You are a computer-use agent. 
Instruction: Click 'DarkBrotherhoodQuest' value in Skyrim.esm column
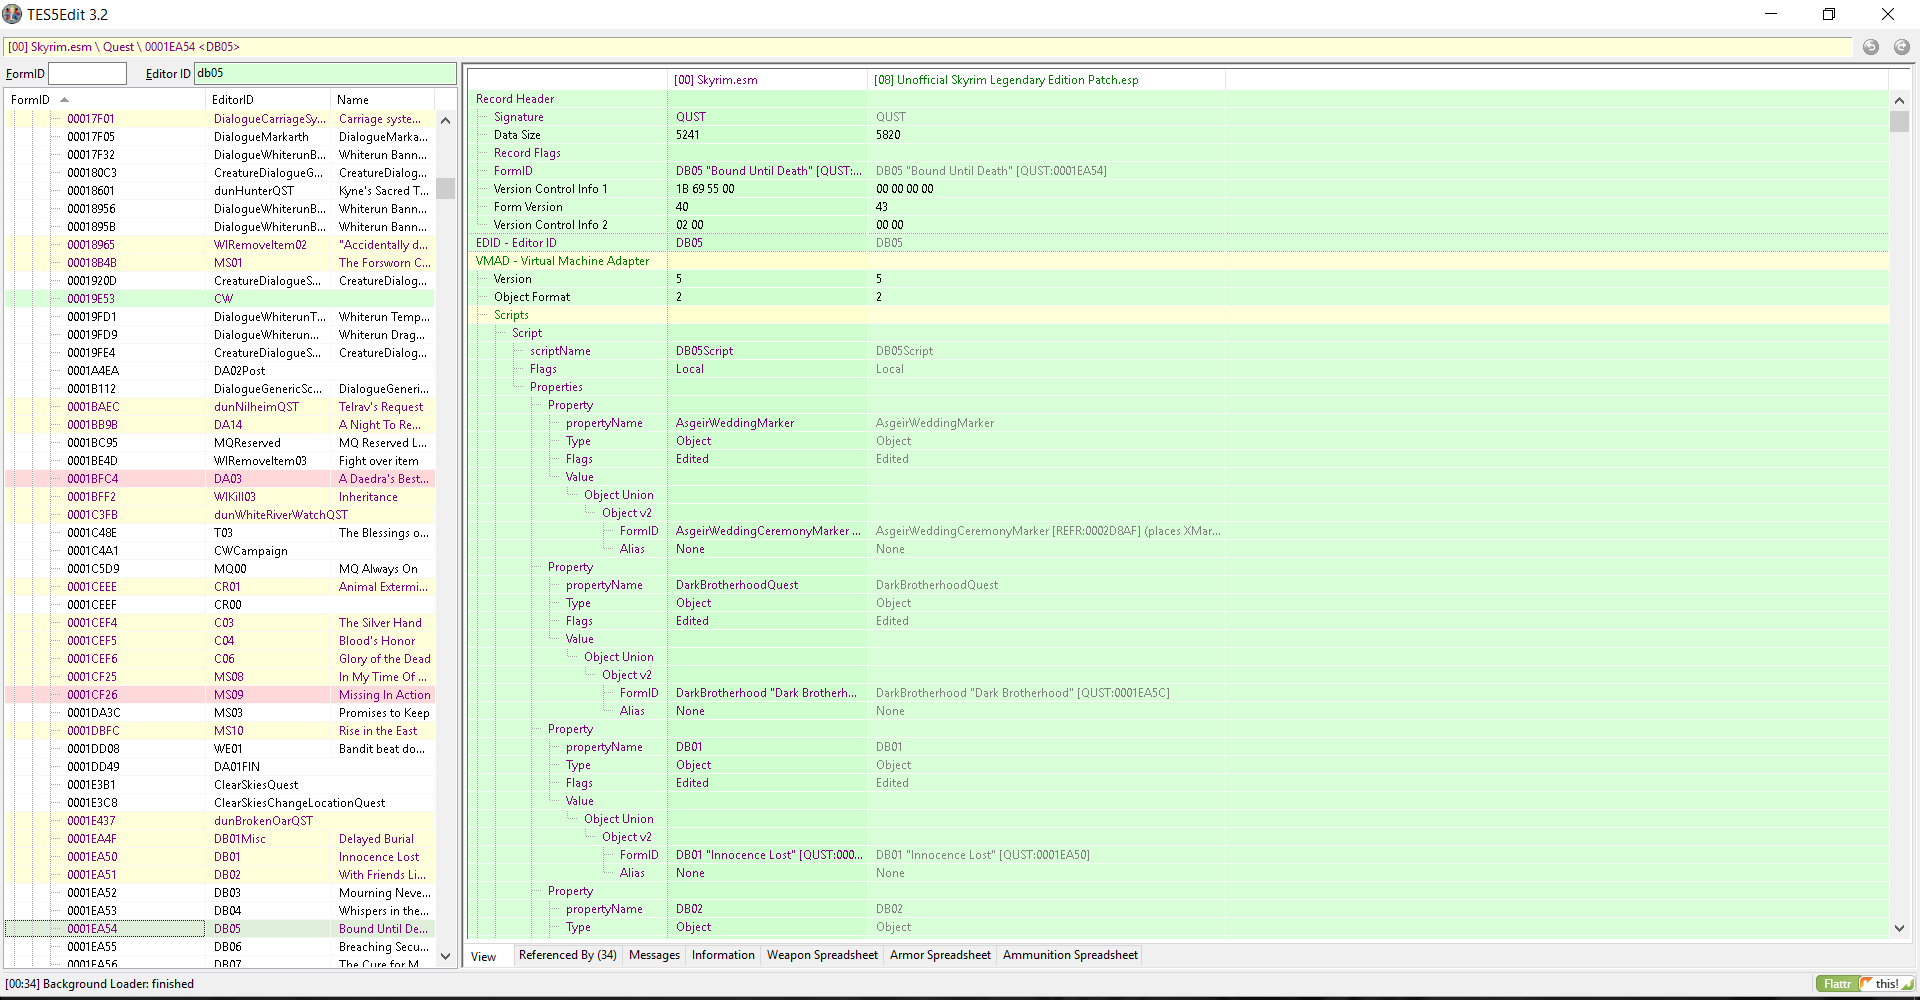(x=737, y=585)
